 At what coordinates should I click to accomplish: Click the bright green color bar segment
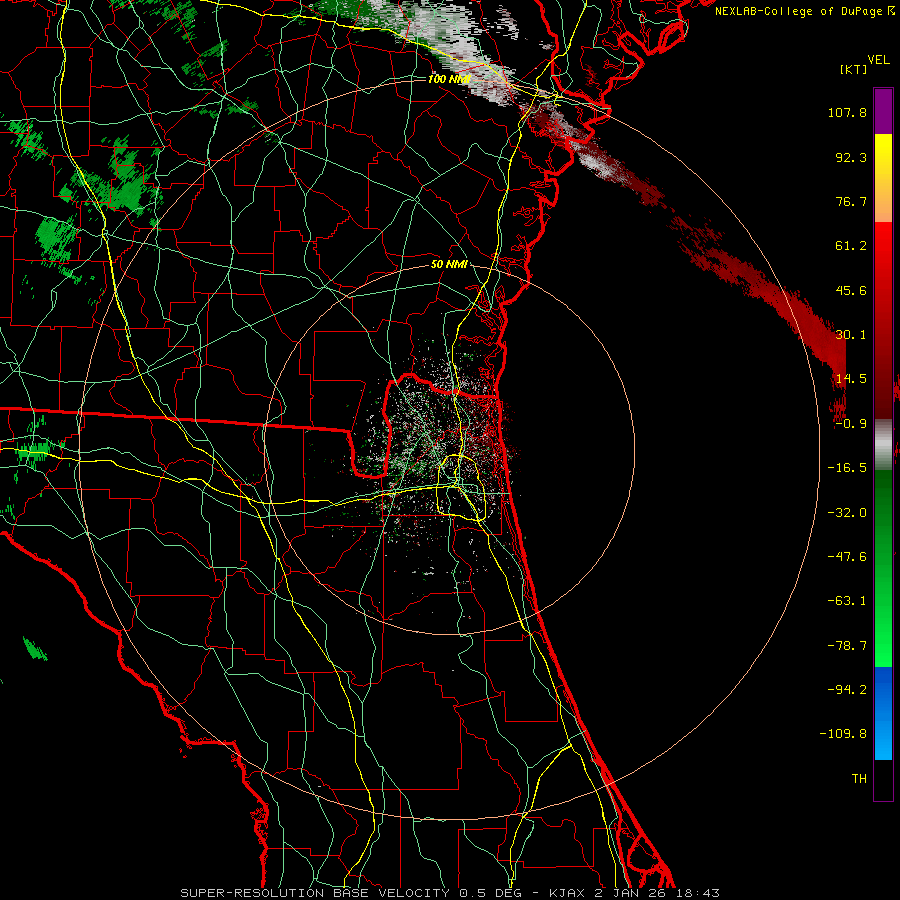click(883, 568)
